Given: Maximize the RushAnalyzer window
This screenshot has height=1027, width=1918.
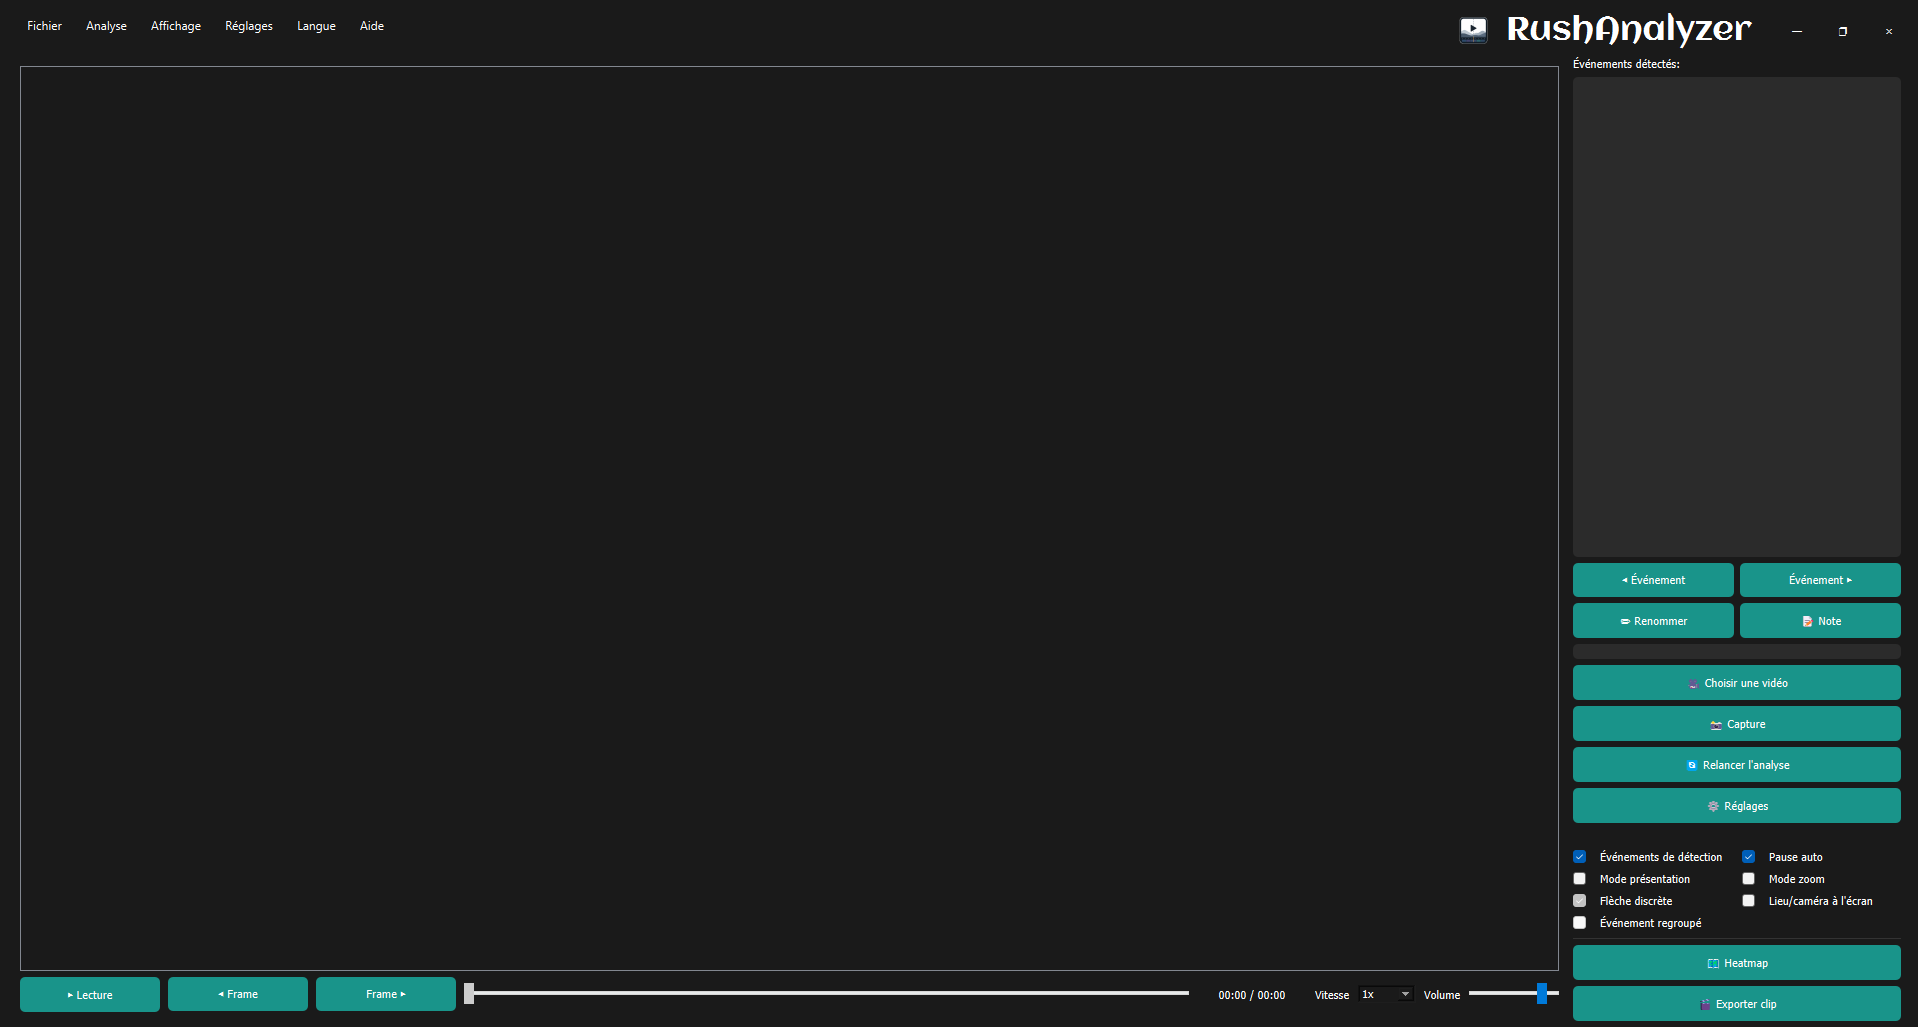Looking at the screenshot, I should 1843,31.
